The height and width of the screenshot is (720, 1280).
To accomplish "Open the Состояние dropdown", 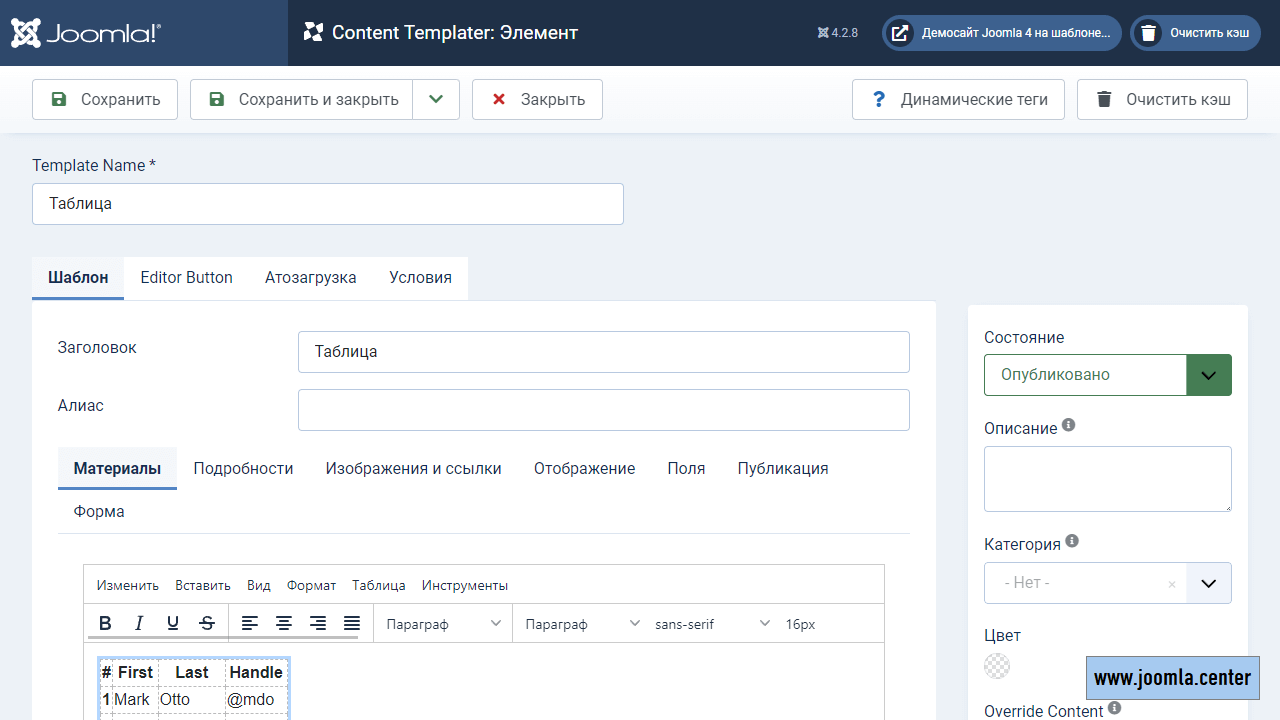I will [x=1107, y=375].
